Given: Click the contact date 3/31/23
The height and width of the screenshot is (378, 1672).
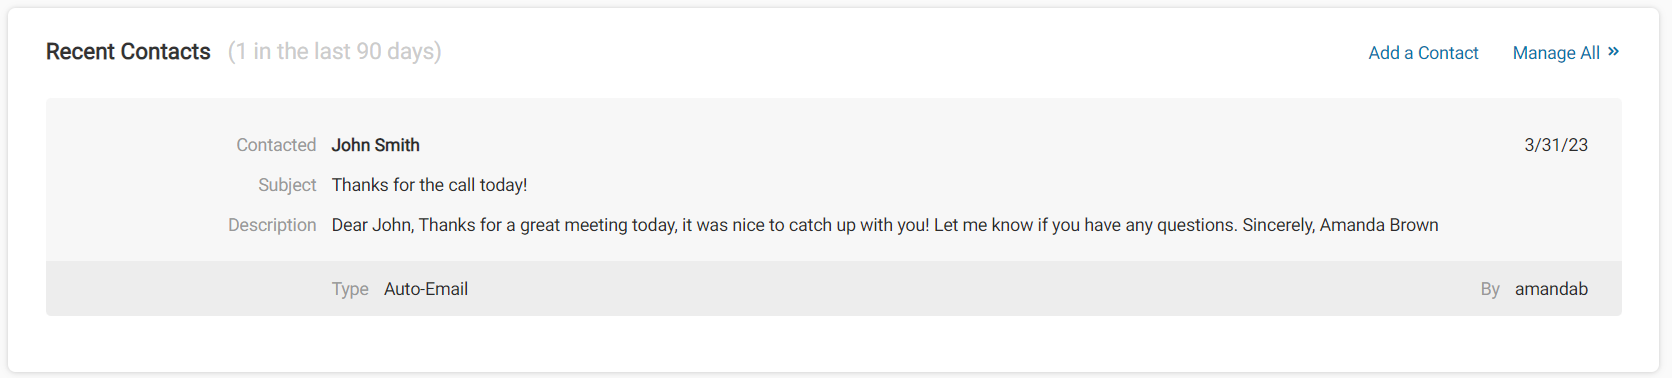Looking at the screenshot, I should tap(1556, 145).
